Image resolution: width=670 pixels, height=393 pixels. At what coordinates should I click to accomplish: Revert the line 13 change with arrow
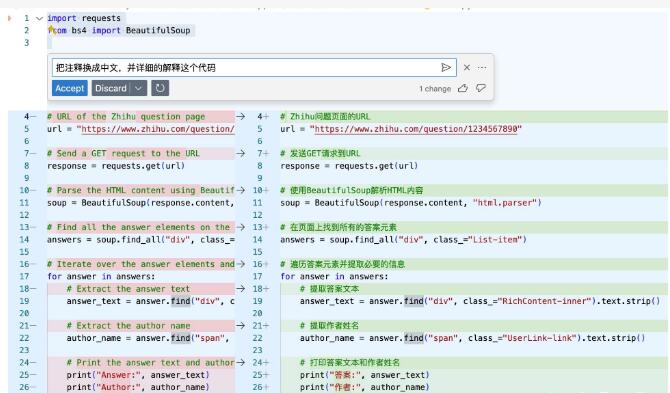tap(241, 227)
